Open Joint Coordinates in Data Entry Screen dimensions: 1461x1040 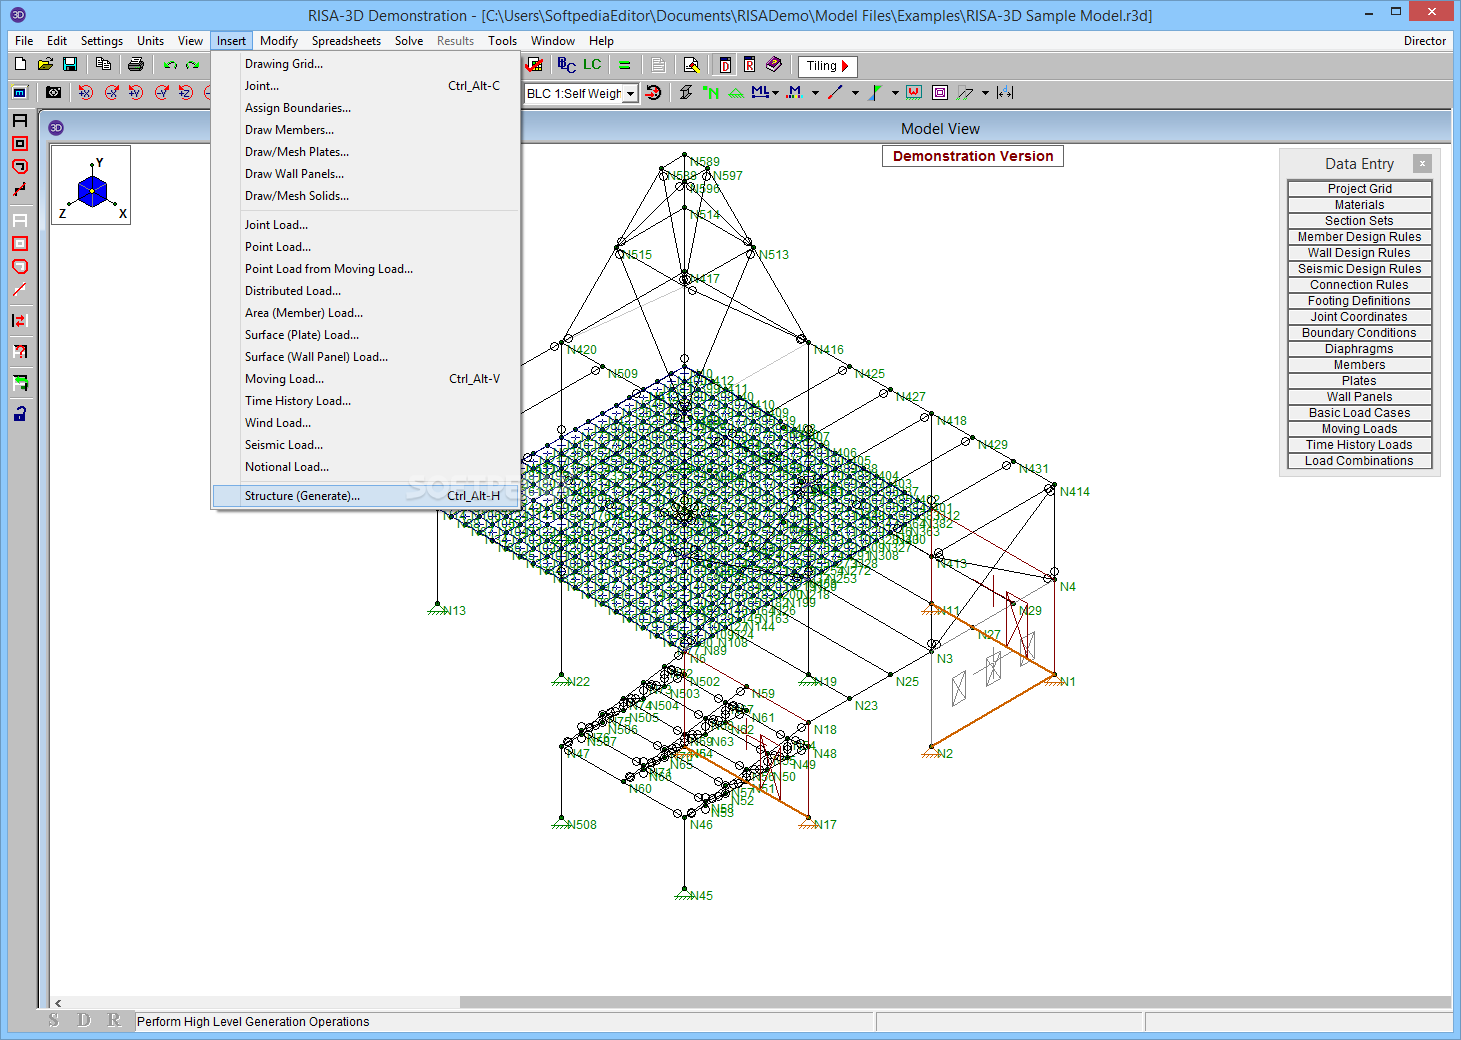(1359, 317)
